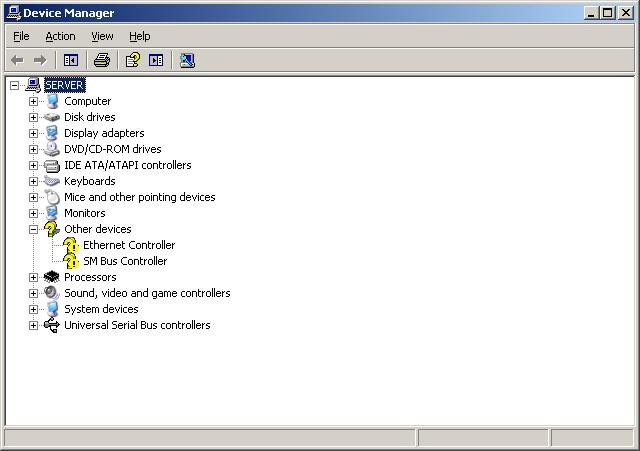Click the System devices icon
The width and height of the screenshot is (640, 451).
point(52,309)
